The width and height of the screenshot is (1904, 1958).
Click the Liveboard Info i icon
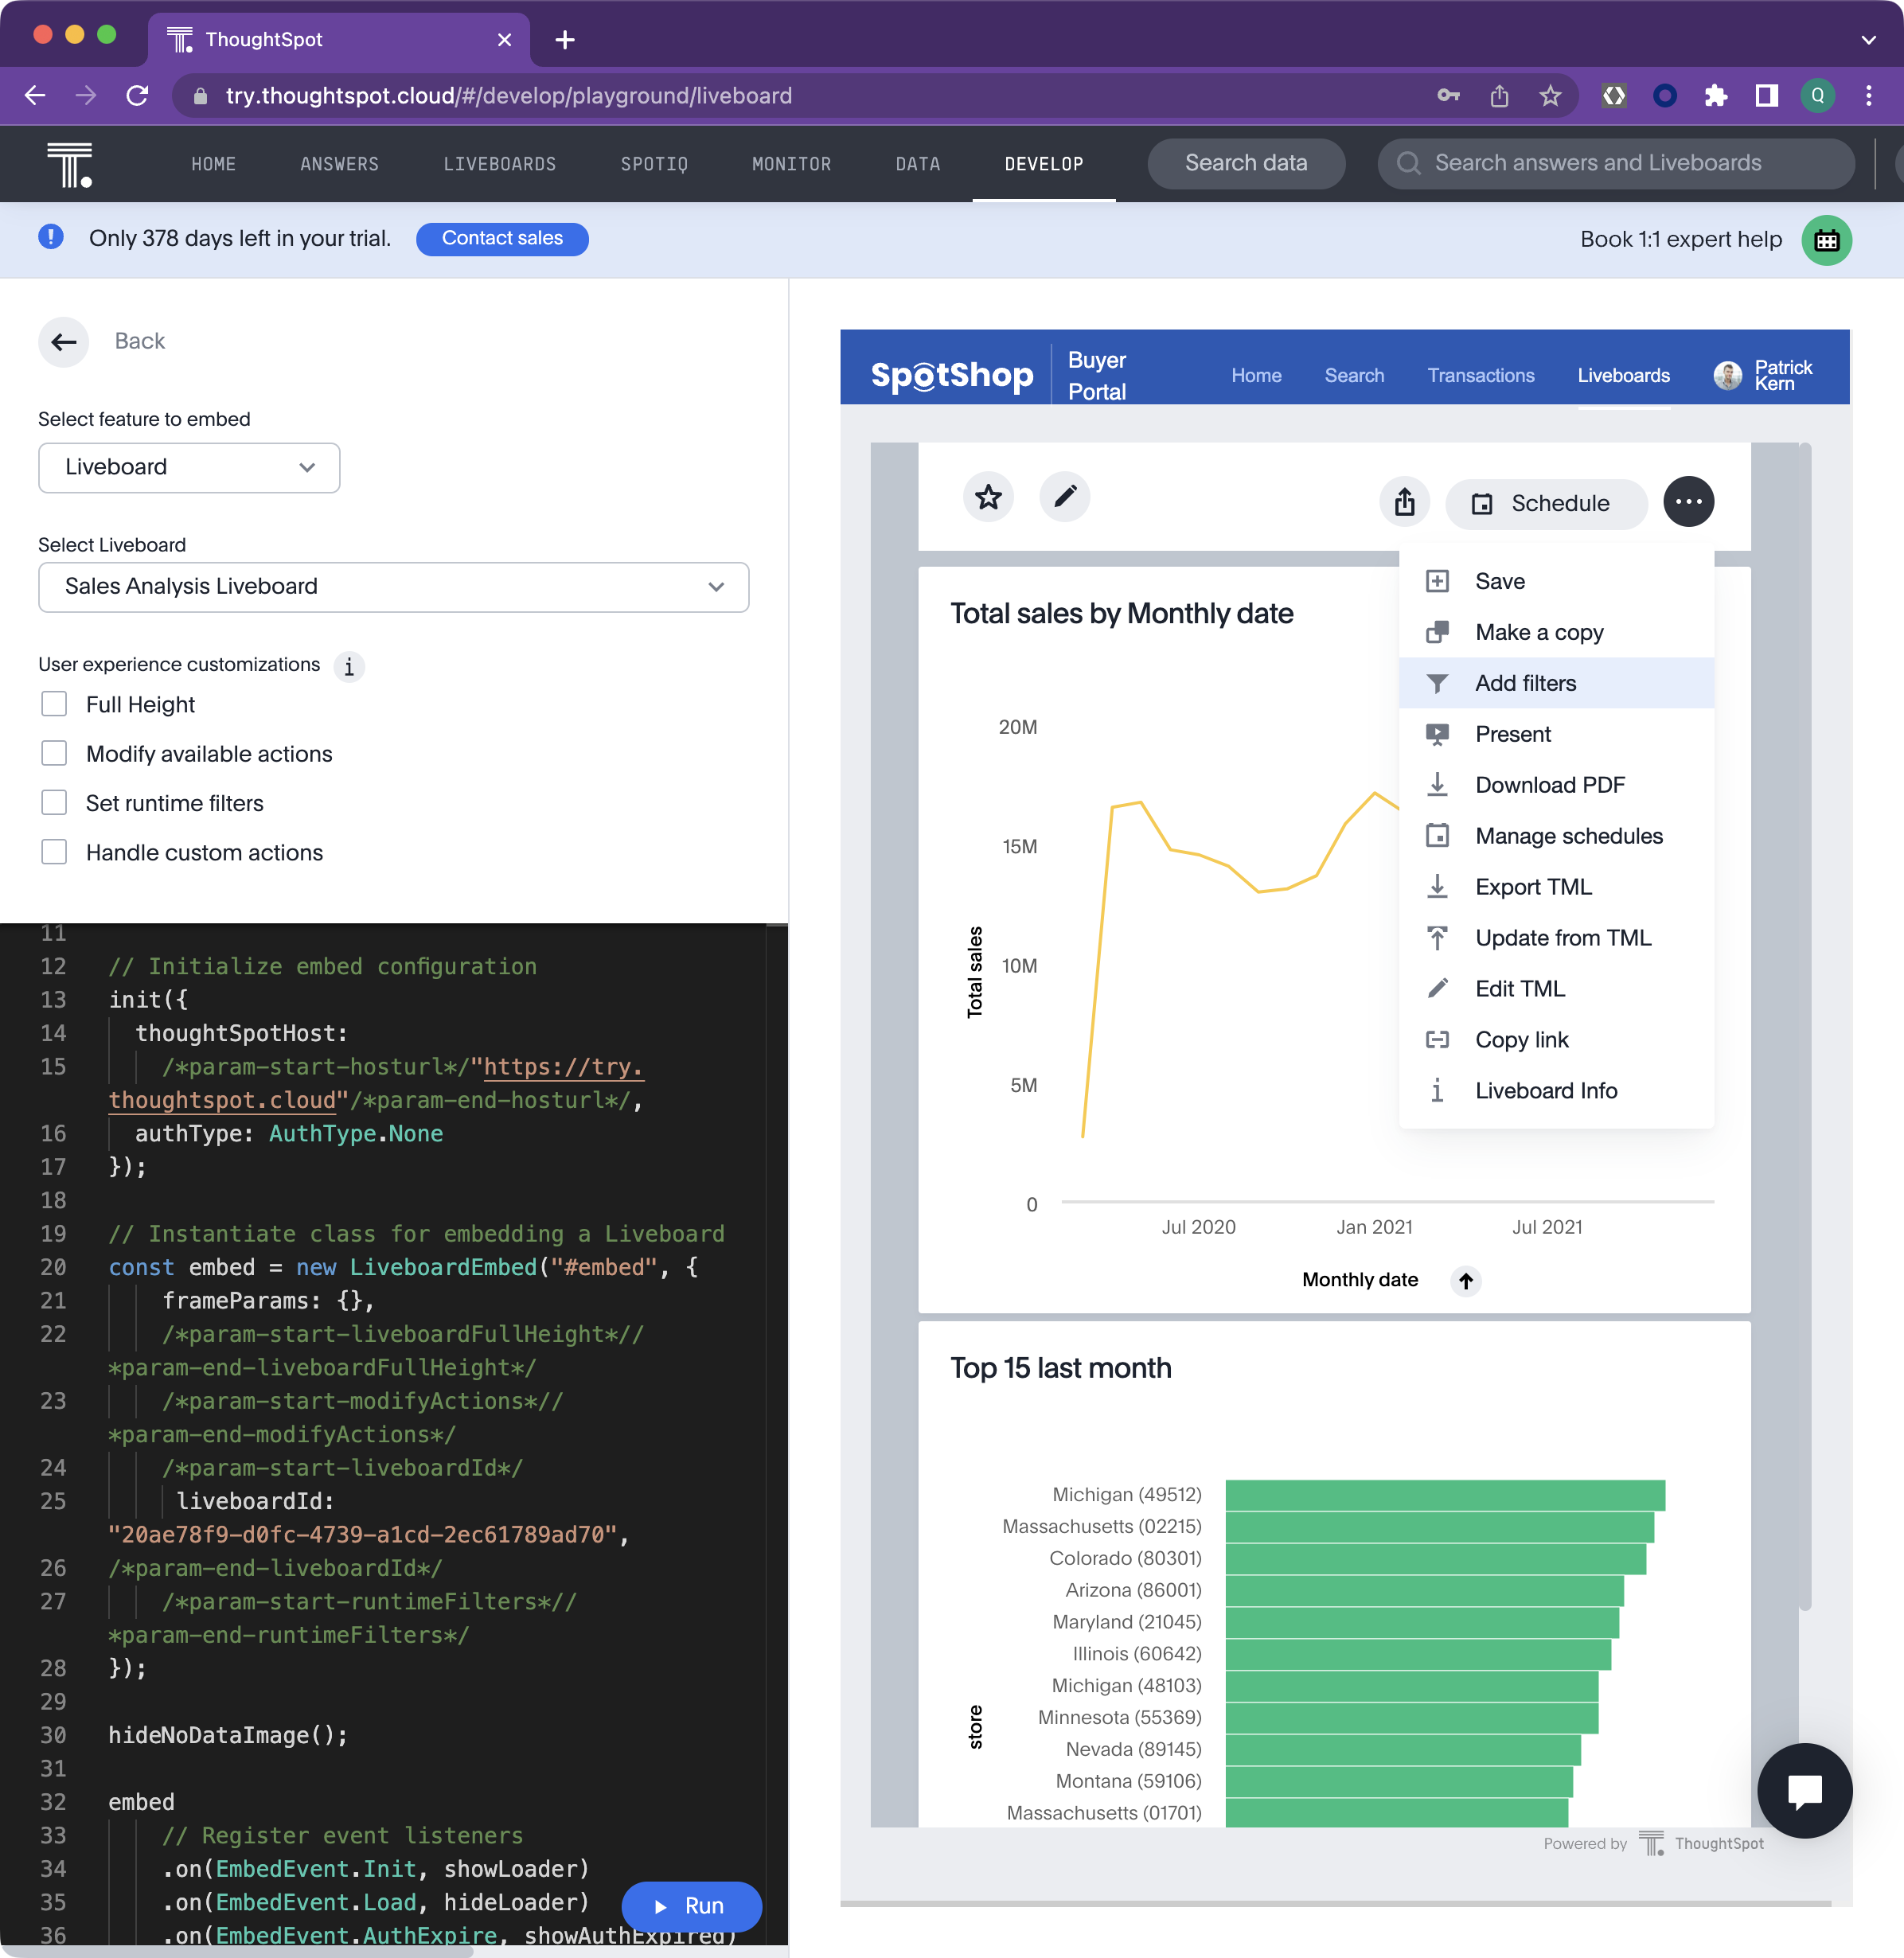(1437, 1091)
